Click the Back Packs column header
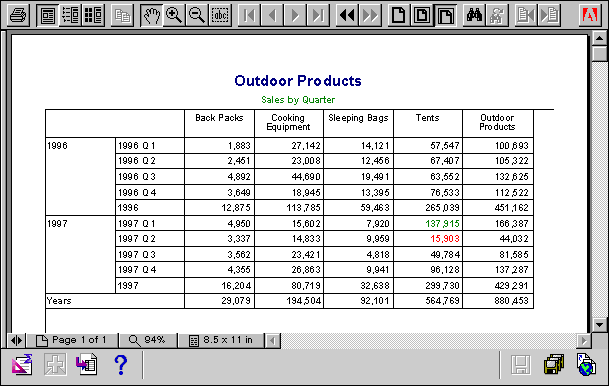This screenshot has width=609, height=386. [x=219, y=118]
